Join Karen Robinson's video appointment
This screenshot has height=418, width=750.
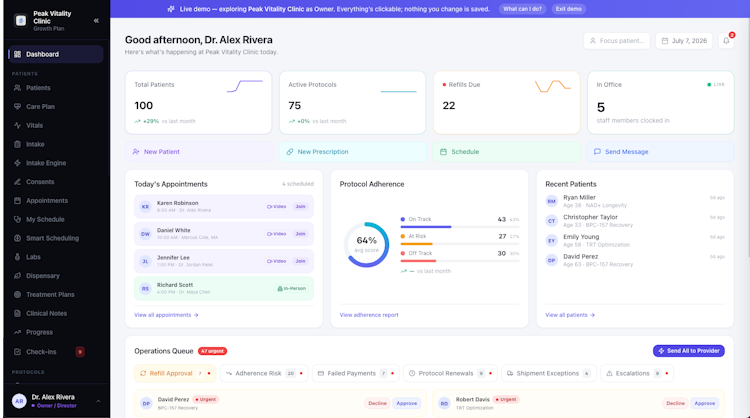(300, 207)
